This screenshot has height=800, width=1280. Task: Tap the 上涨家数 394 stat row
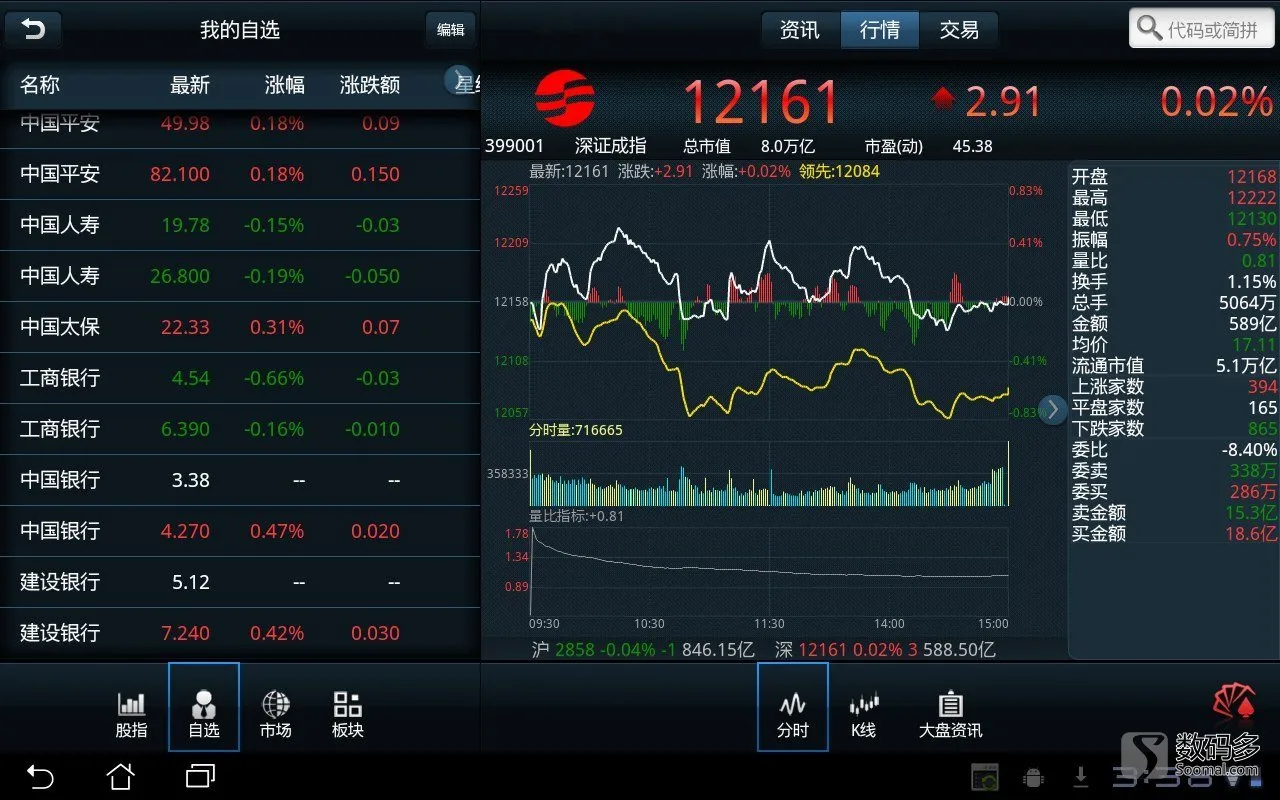[x=1174, y=386]
